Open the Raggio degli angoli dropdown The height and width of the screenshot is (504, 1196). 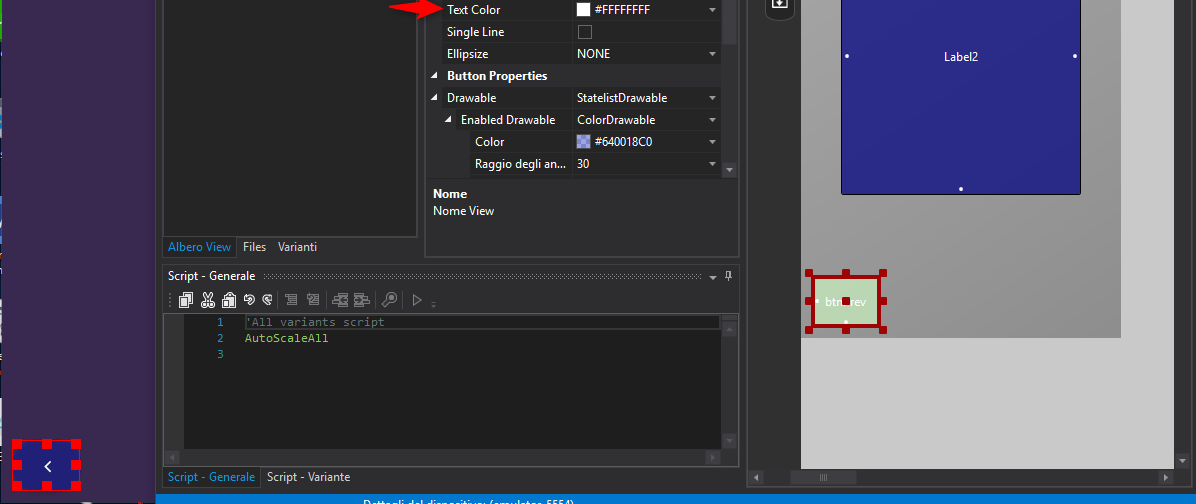click(712, 164)
